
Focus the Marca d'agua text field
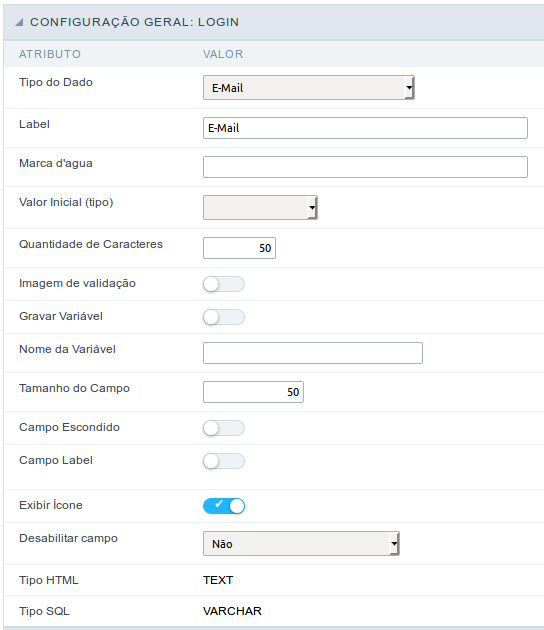click(365, 167)
